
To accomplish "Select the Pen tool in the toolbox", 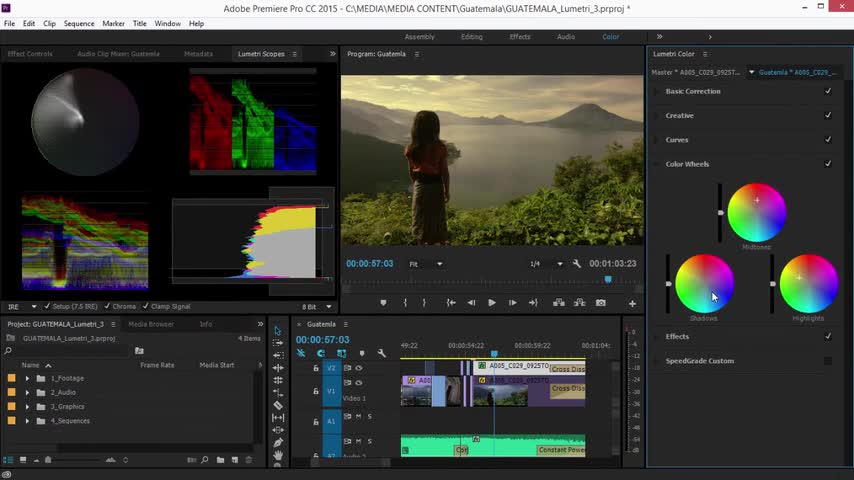I will pos(278,442).
